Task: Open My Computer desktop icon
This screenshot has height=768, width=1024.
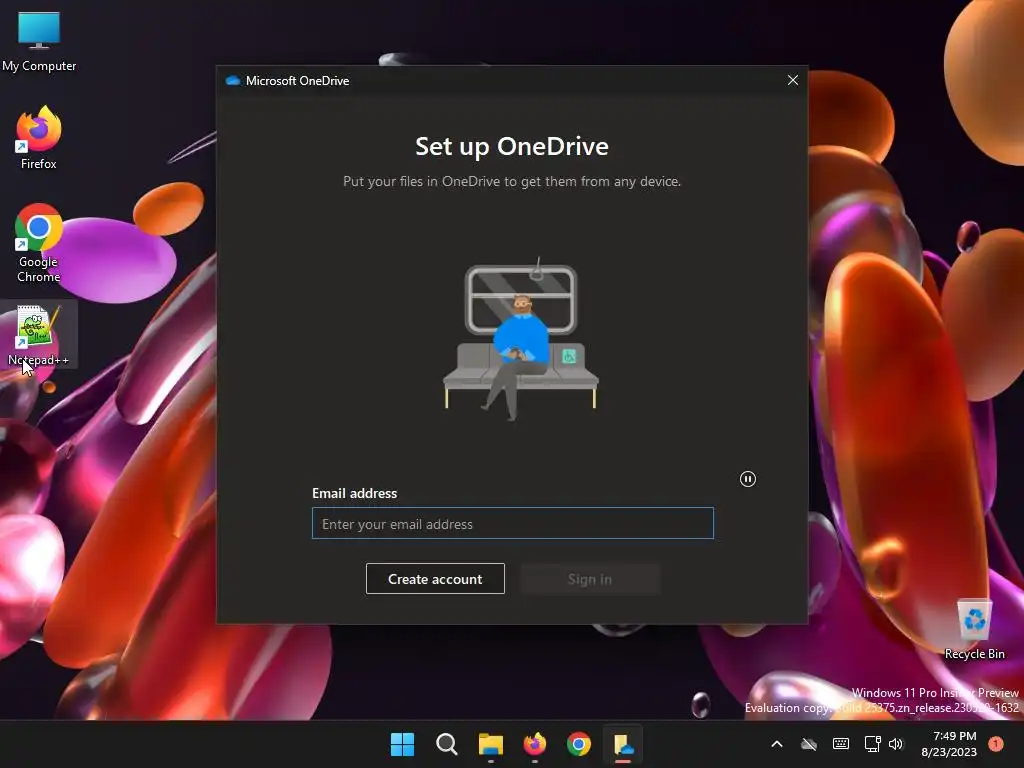Action: (39, 41)
